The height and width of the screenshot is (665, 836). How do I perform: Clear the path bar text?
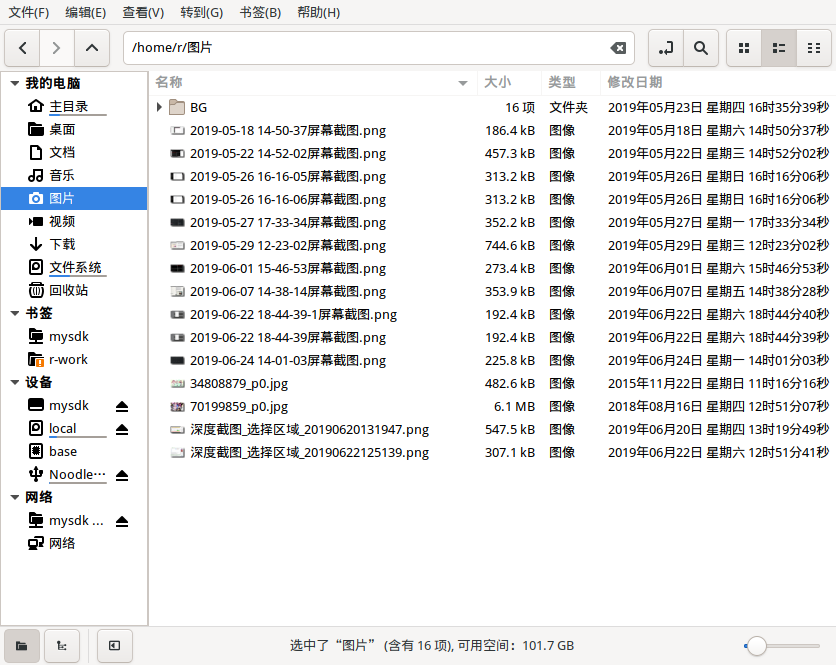618,48
